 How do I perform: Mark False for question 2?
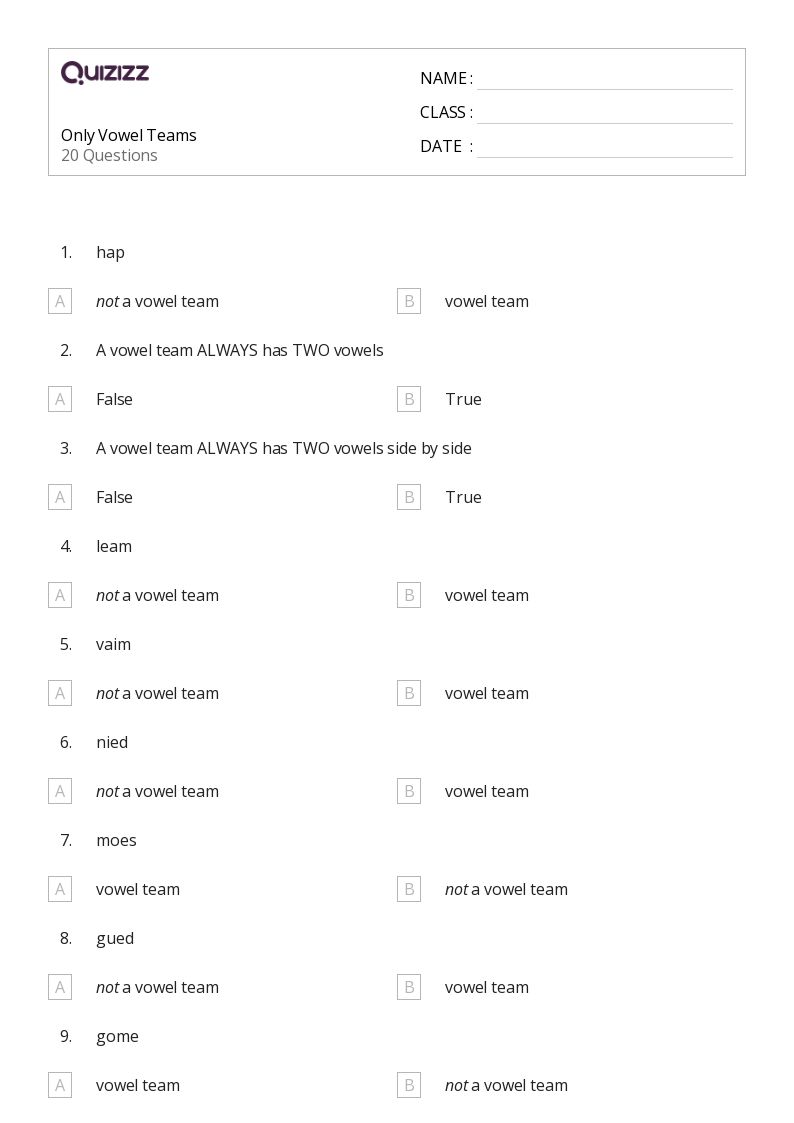tap(60, 399)
